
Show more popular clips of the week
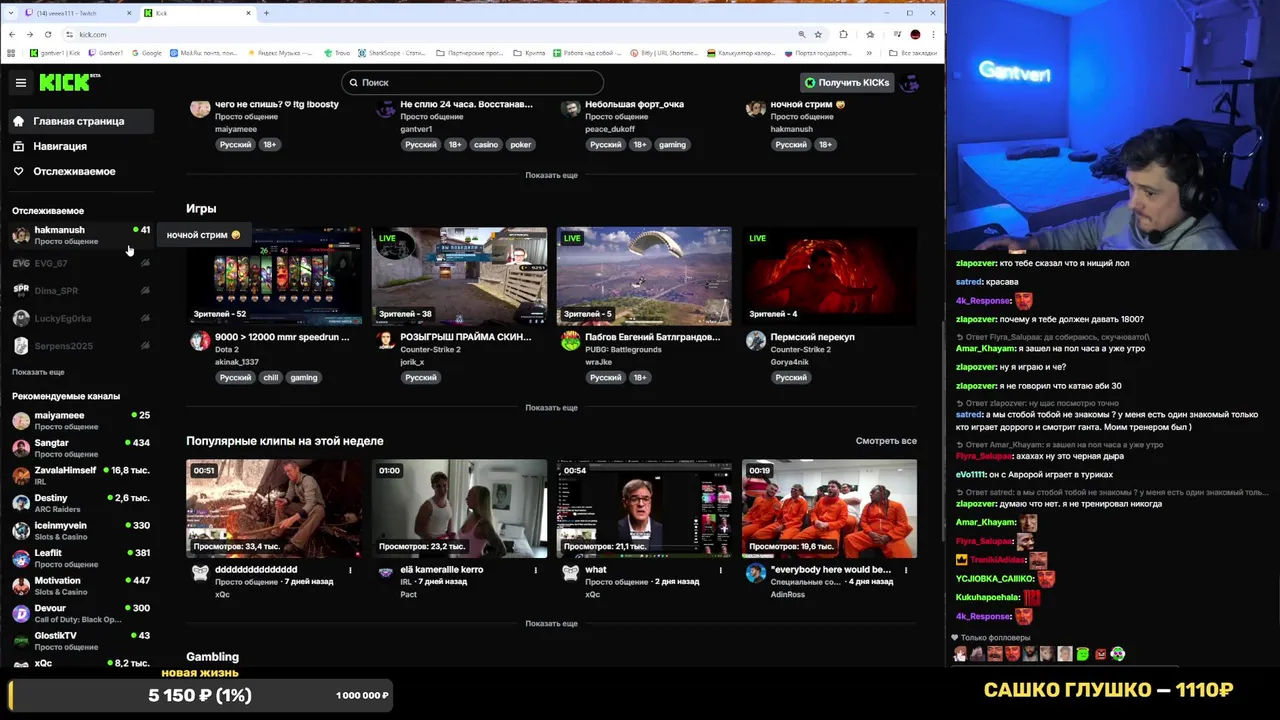pyautogui.click(x=551, y=623)
